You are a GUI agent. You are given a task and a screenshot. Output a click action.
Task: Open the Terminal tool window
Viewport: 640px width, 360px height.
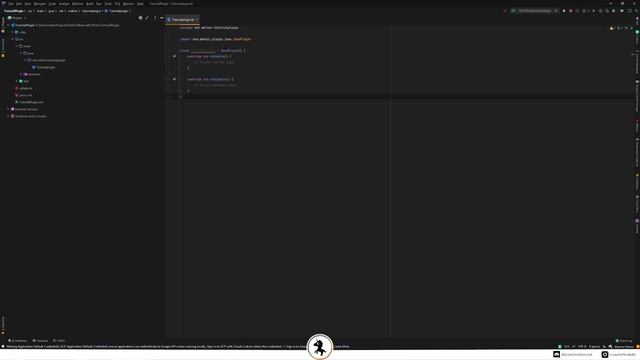coord(40,340)
